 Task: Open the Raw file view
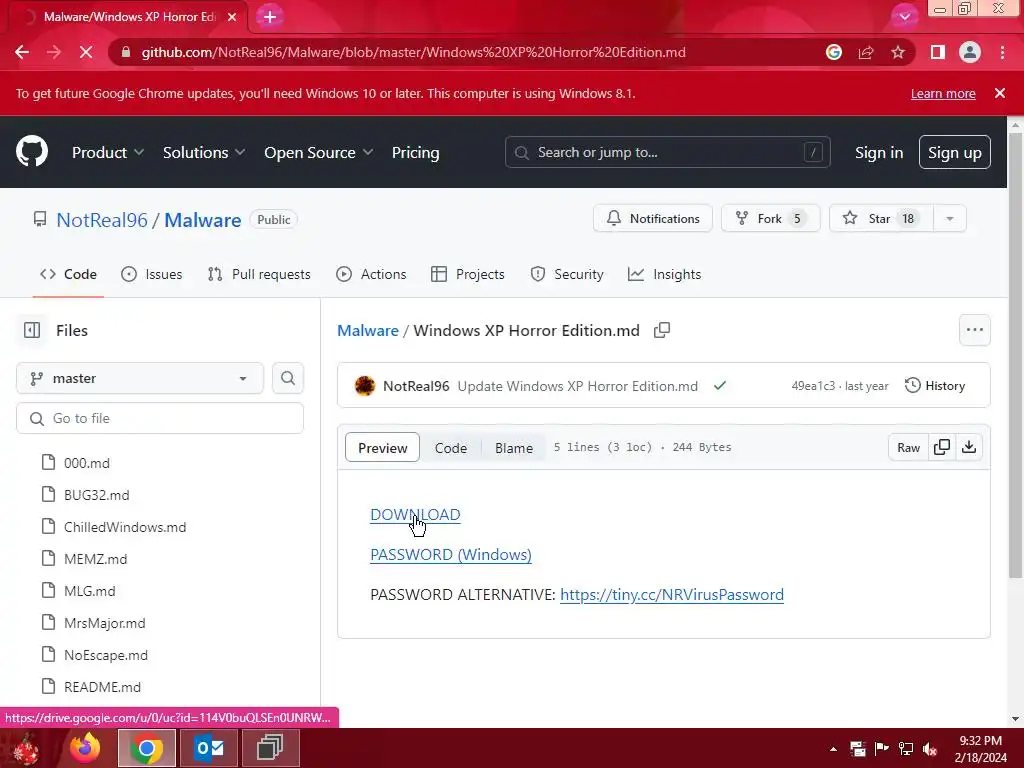[x=908, y=447]
